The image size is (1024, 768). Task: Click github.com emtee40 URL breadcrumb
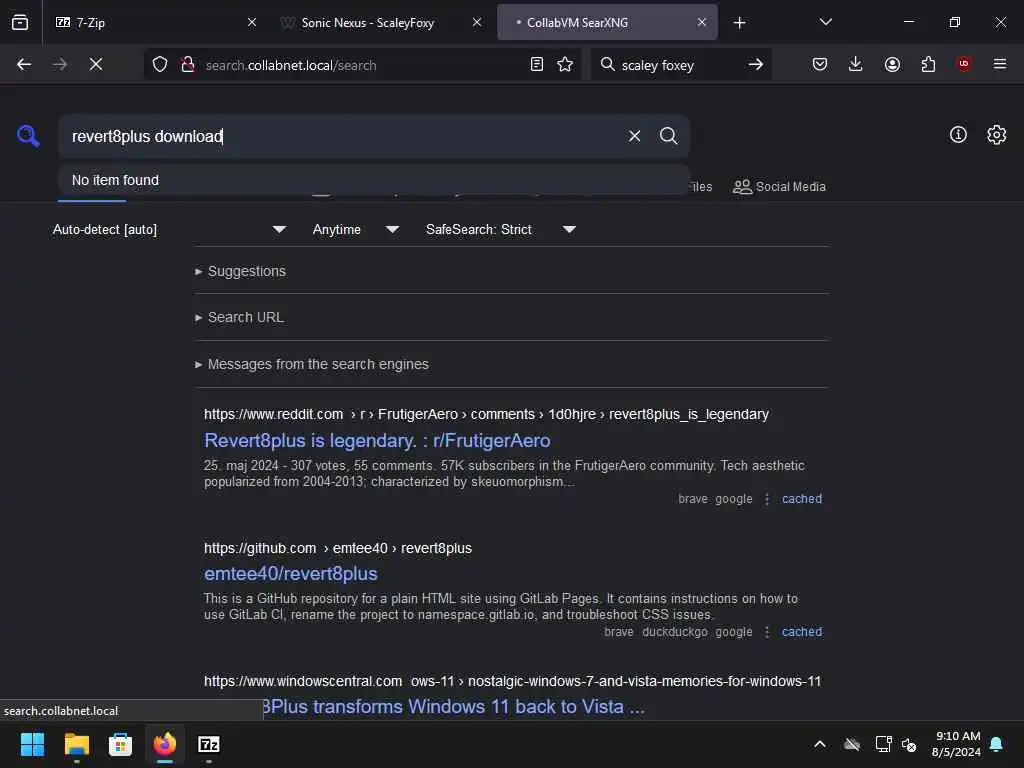[338, 548]
